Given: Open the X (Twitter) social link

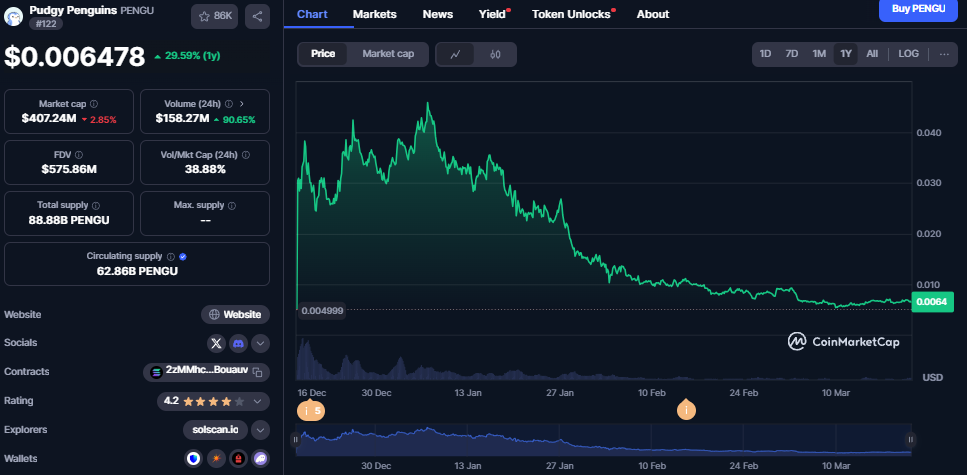Looking at the screenshot, I should click(x=216, y=344).
